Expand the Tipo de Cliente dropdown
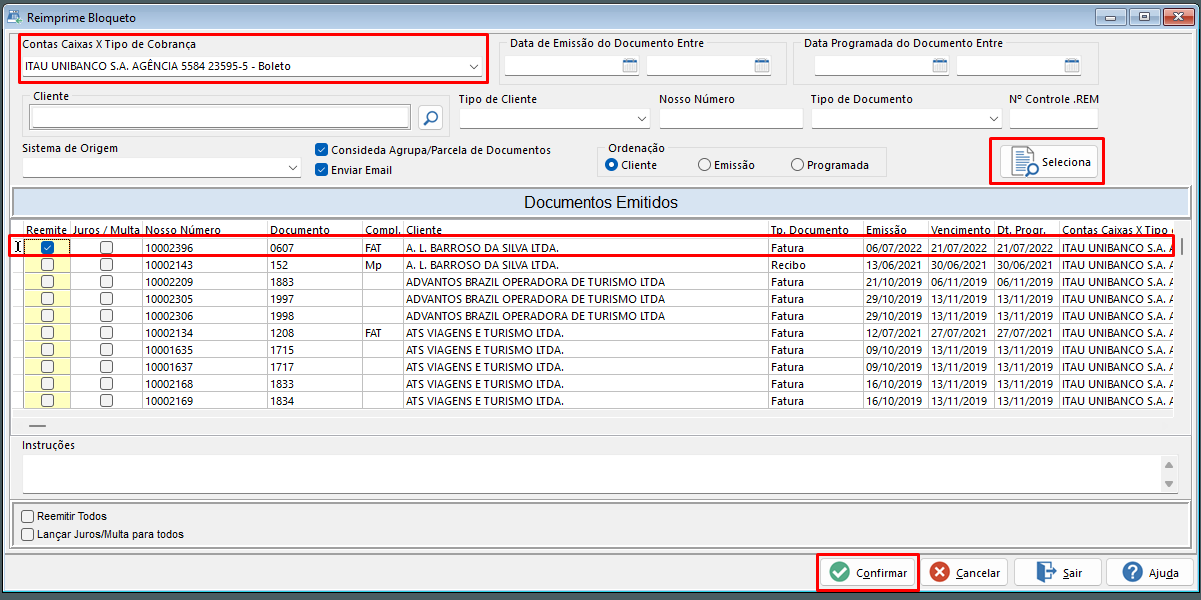 click(x=640, y=119)
